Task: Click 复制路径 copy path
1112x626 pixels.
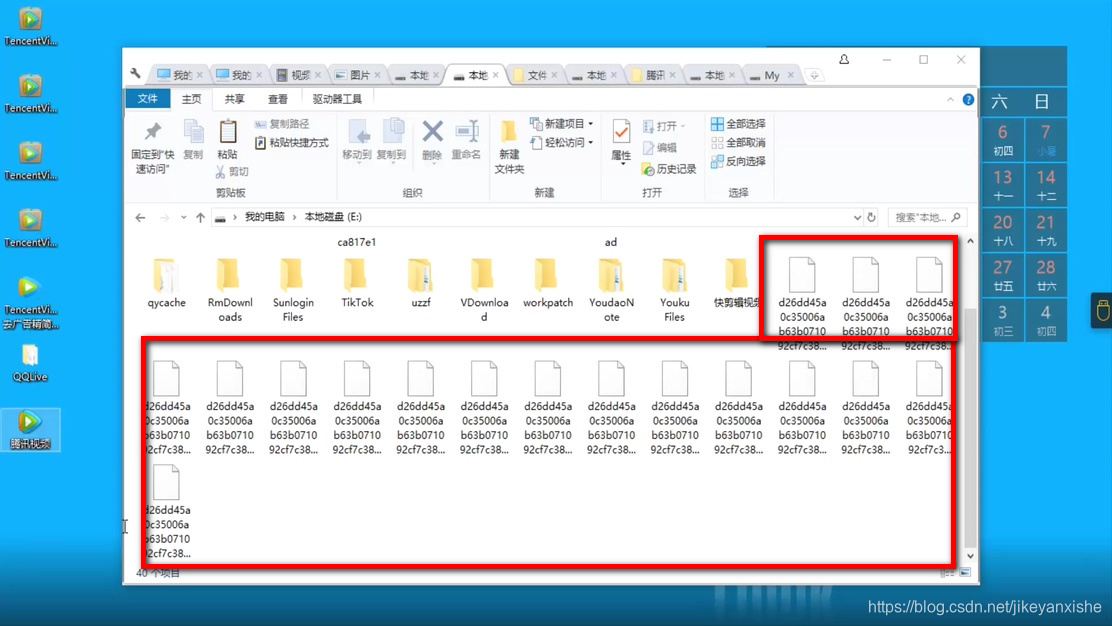Action: tap(282, 123)
